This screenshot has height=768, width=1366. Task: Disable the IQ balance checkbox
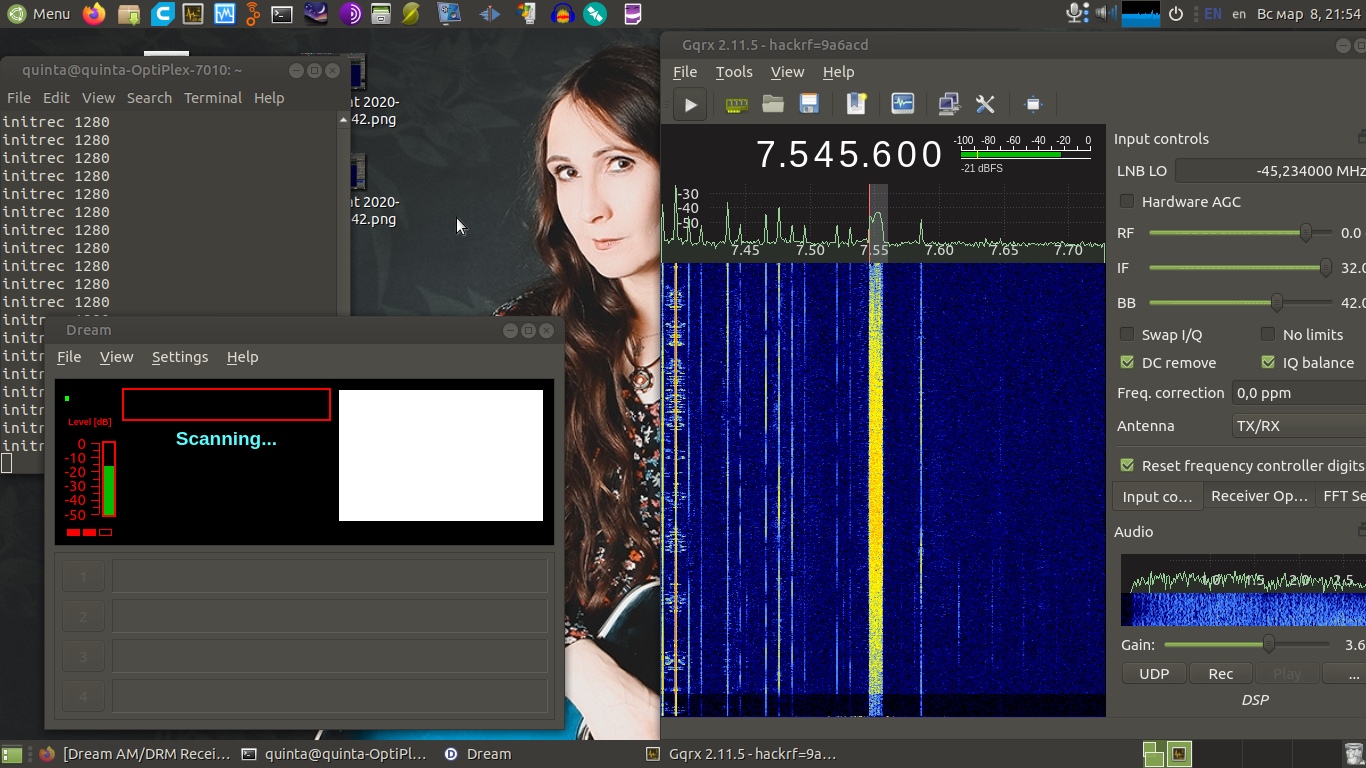[x=1268, y=362]
